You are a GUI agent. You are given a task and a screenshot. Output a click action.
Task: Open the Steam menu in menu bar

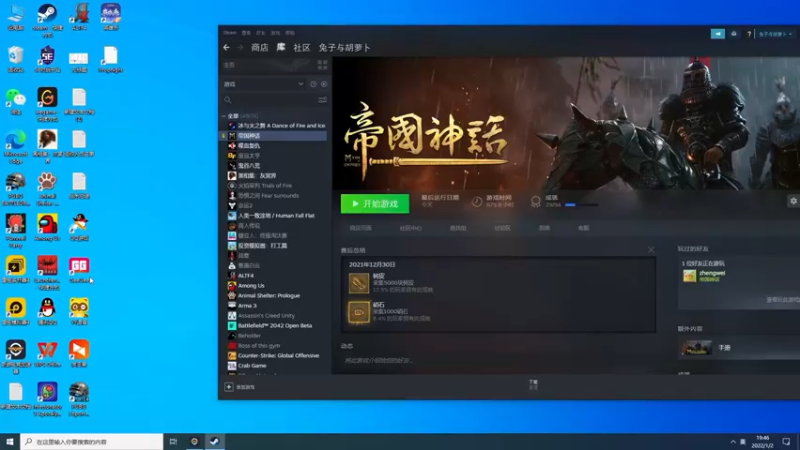230,33
